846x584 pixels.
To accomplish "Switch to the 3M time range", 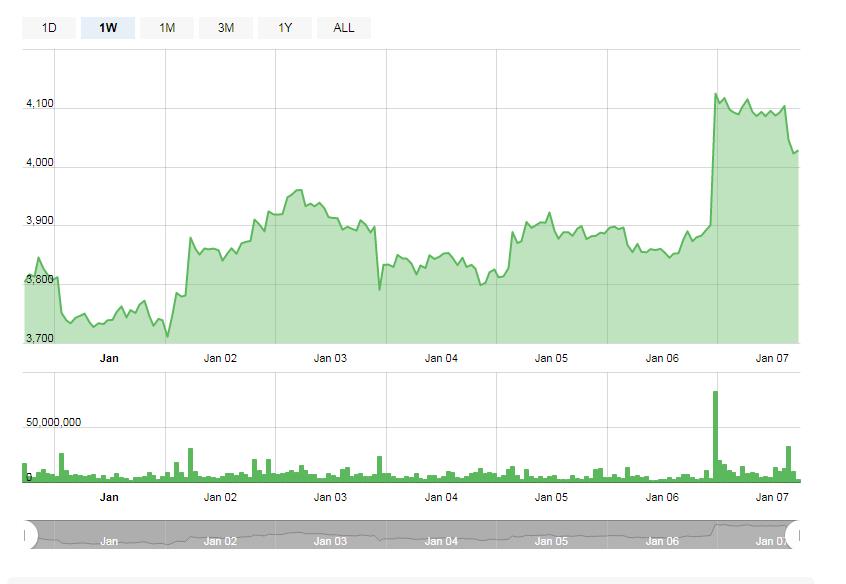I will point(226,28).
